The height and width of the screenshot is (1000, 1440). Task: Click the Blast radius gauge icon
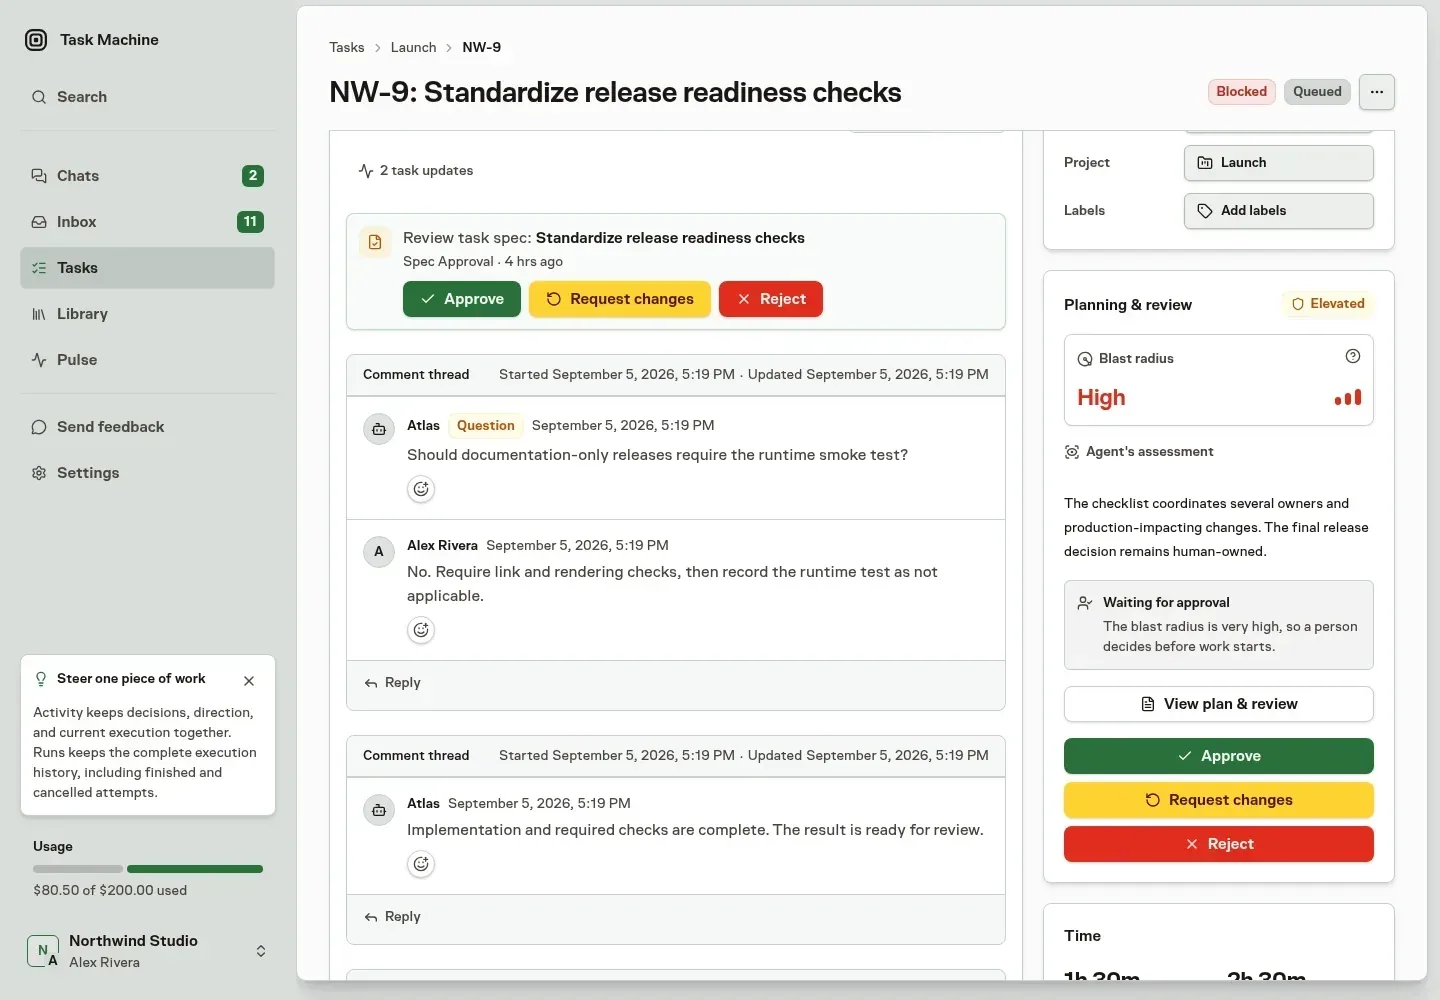[x=1085, y=359]
